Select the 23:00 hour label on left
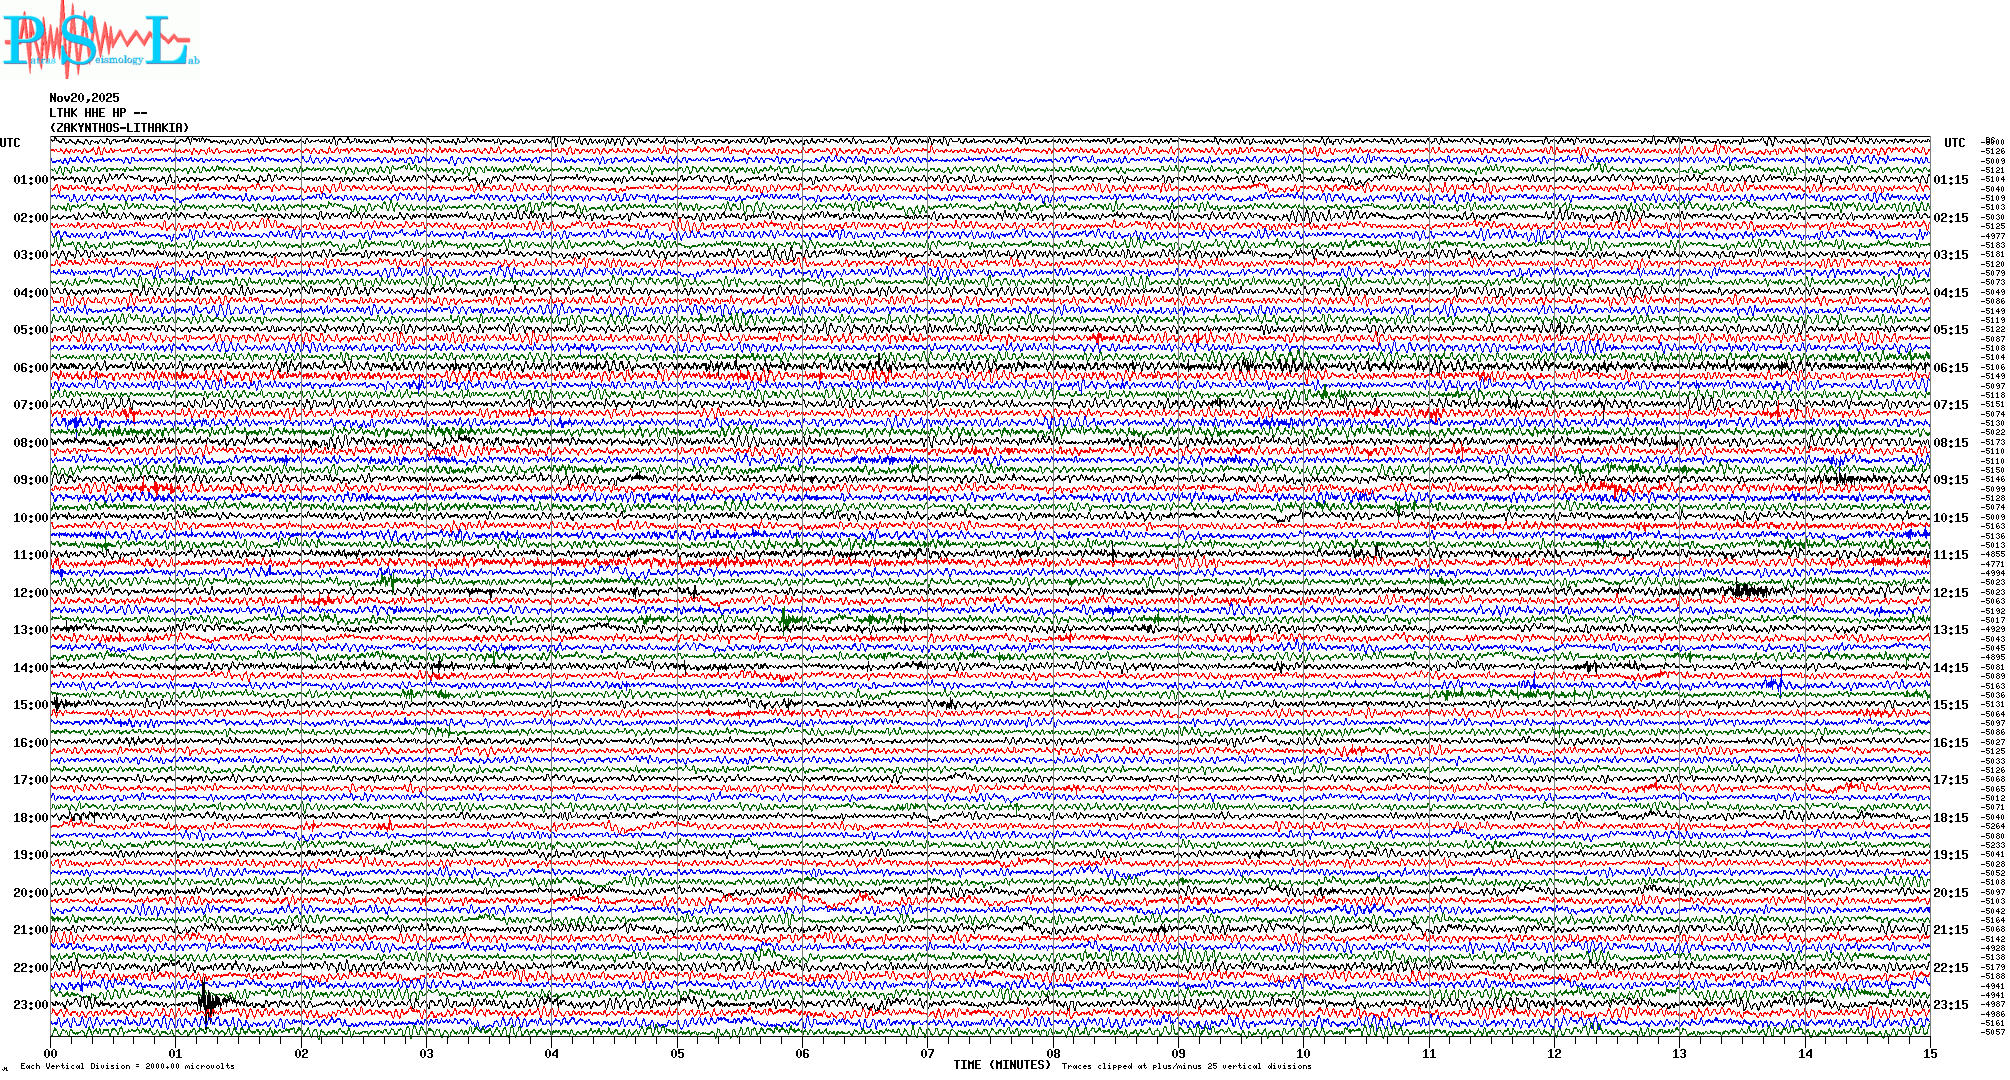Screen dimensions: 2010x1080 [x=30, y=1005]
